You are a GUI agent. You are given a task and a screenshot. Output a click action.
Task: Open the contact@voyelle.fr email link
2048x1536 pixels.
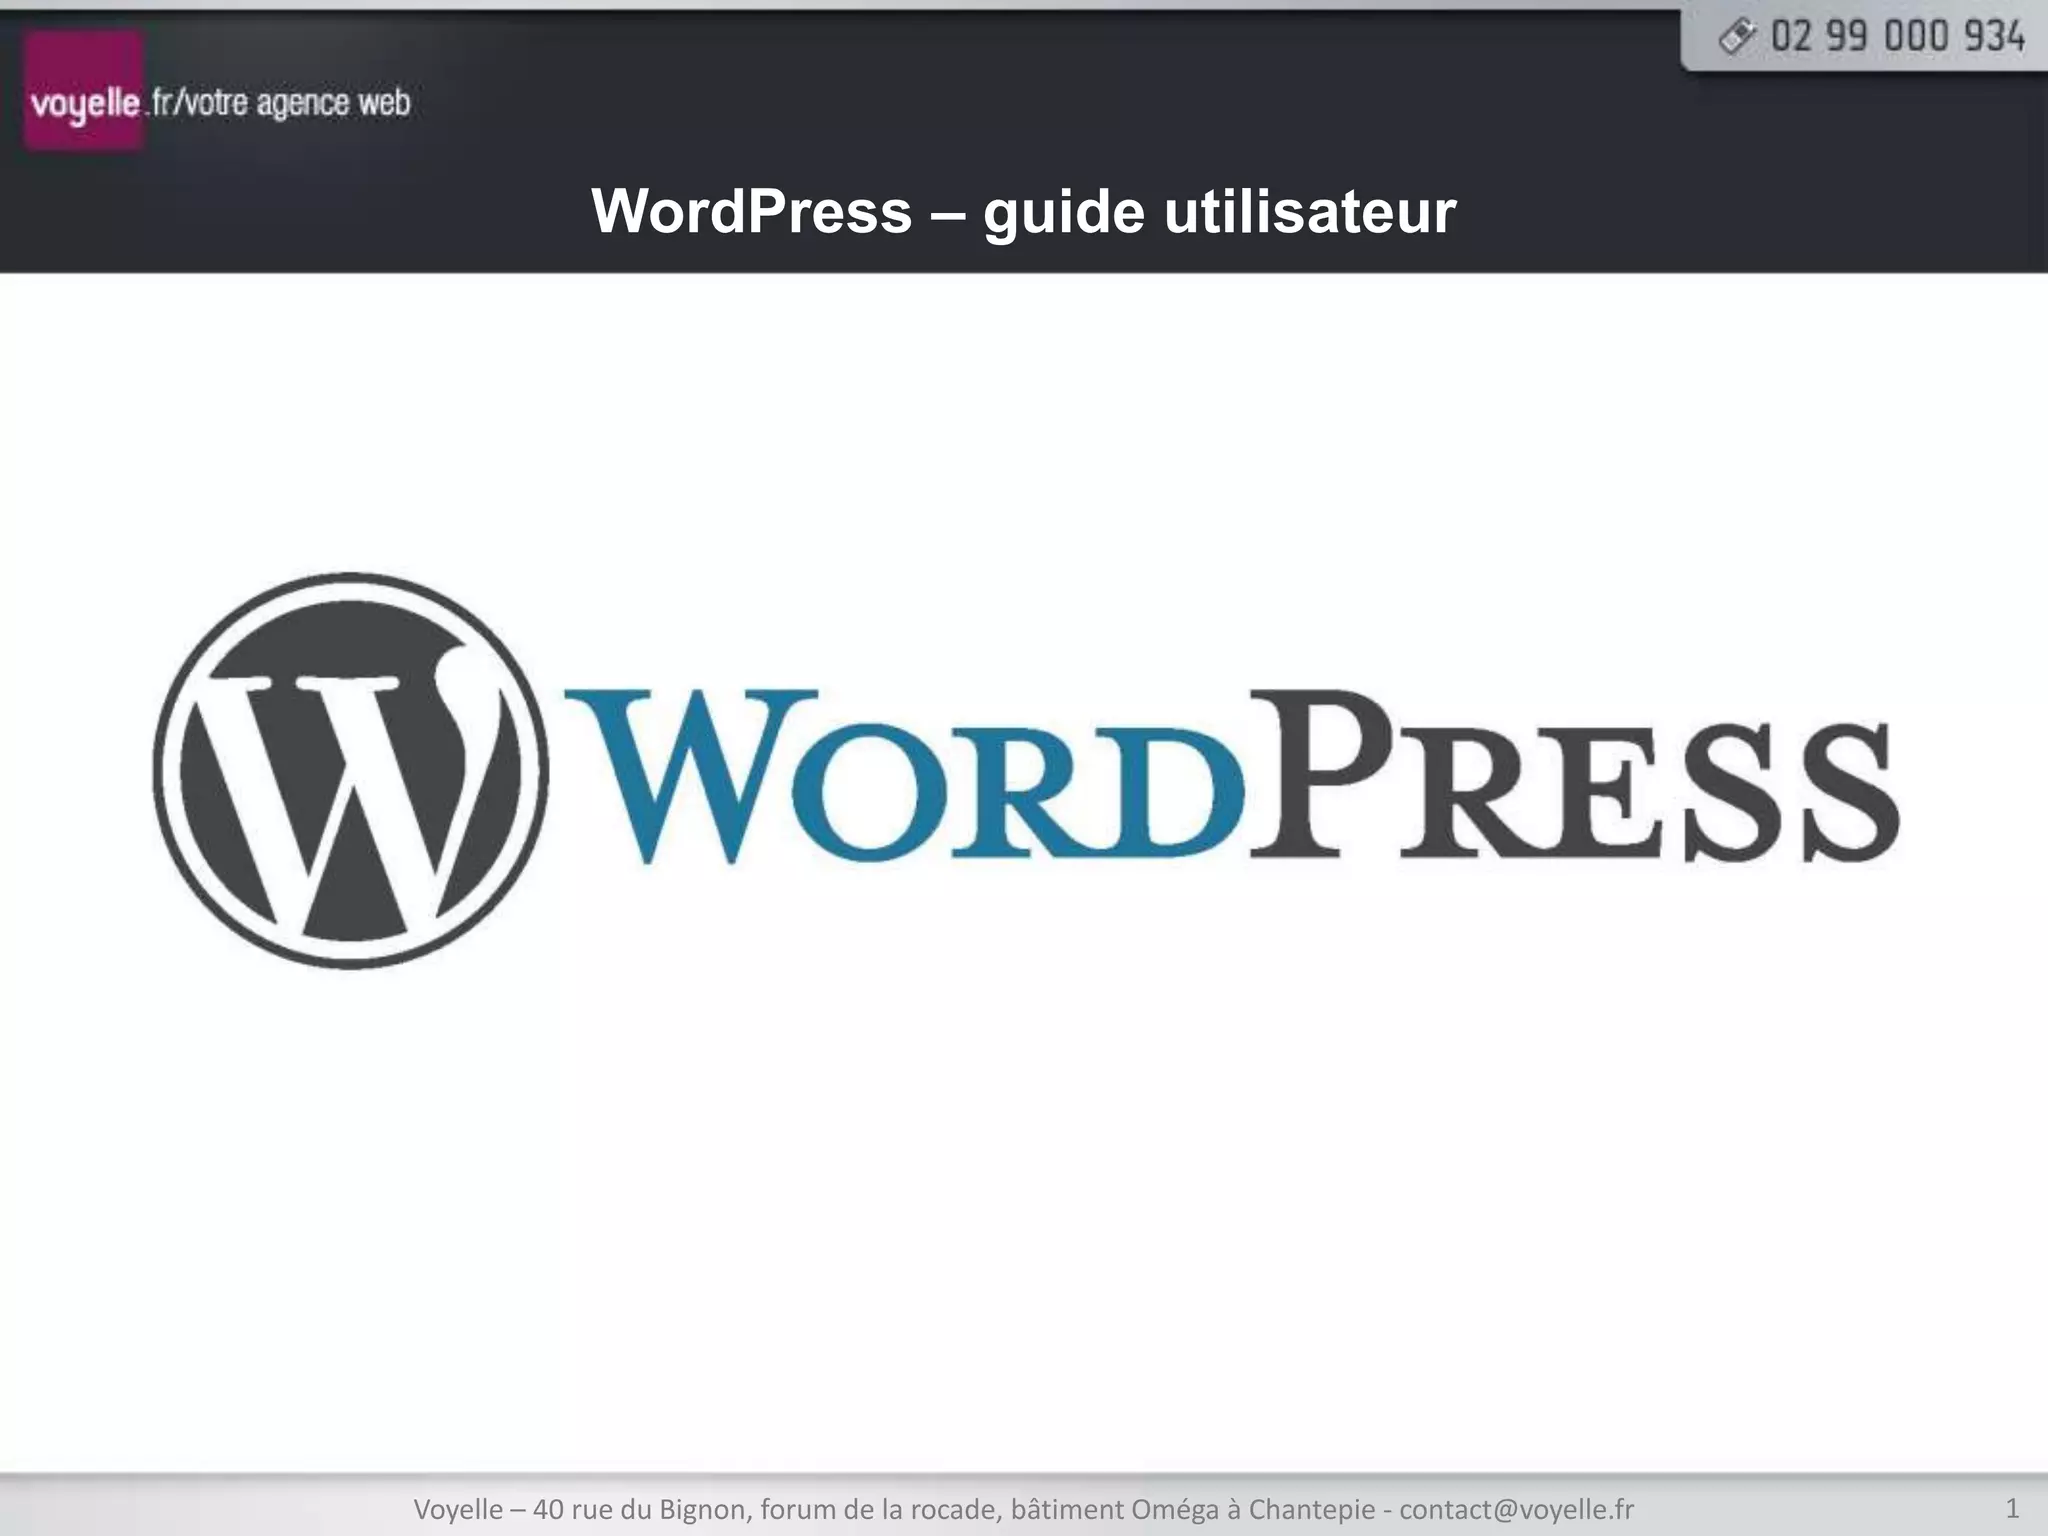(x=1516, y=1509)
